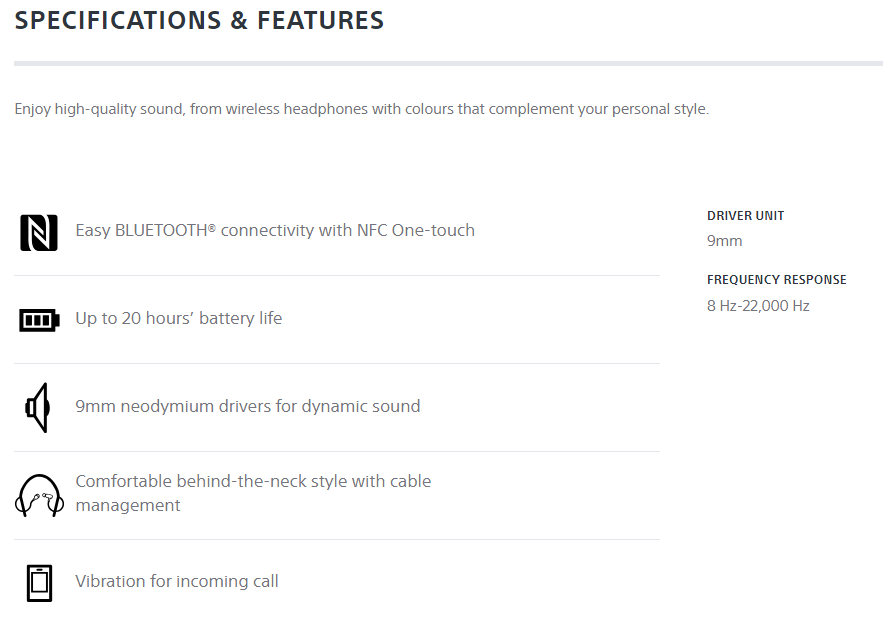The image size is (883, 627).
Task: Click the NFC logo icon
Action: coord(39,233)
